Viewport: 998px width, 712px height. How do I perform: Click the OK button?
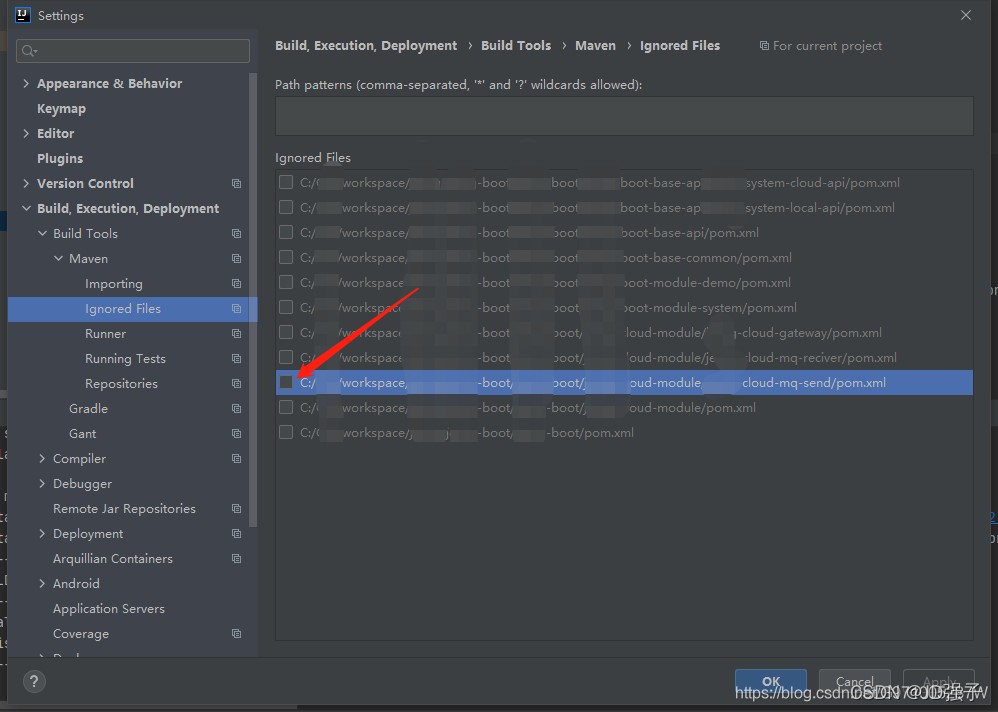click(x=771, y=681)
